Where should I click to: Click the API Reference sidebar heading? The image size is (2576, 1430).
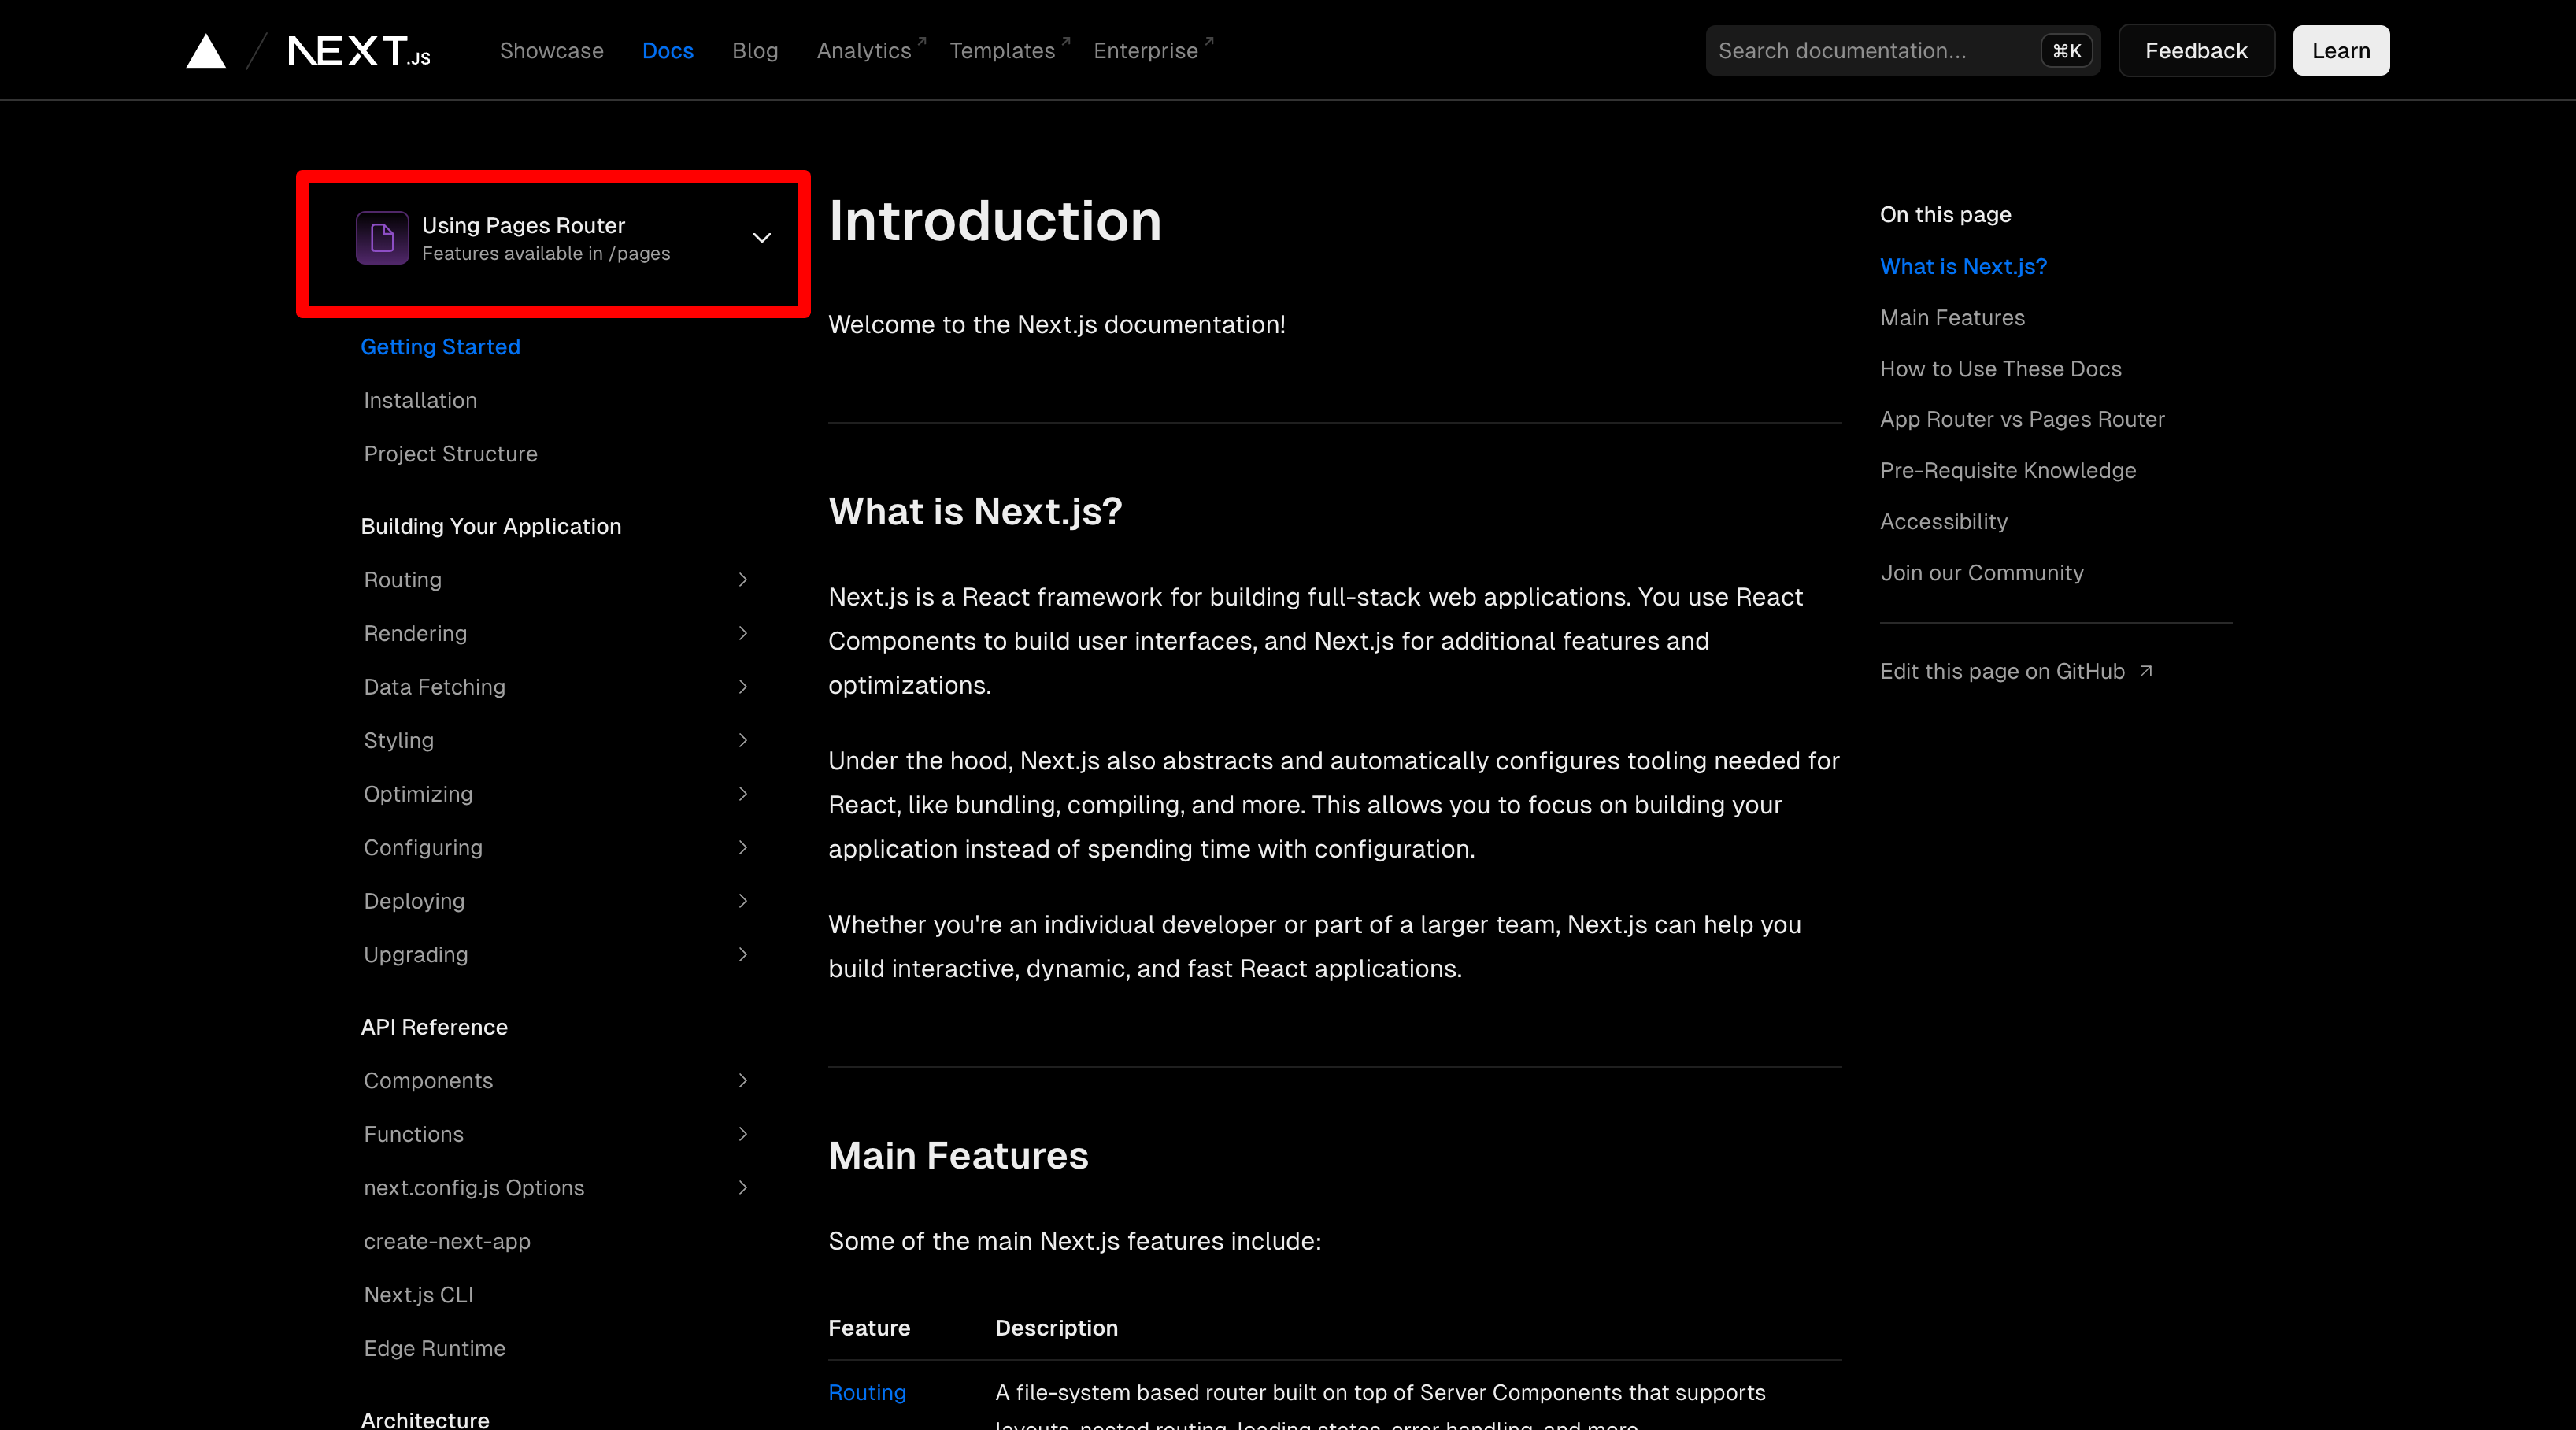coord(434,1027)
